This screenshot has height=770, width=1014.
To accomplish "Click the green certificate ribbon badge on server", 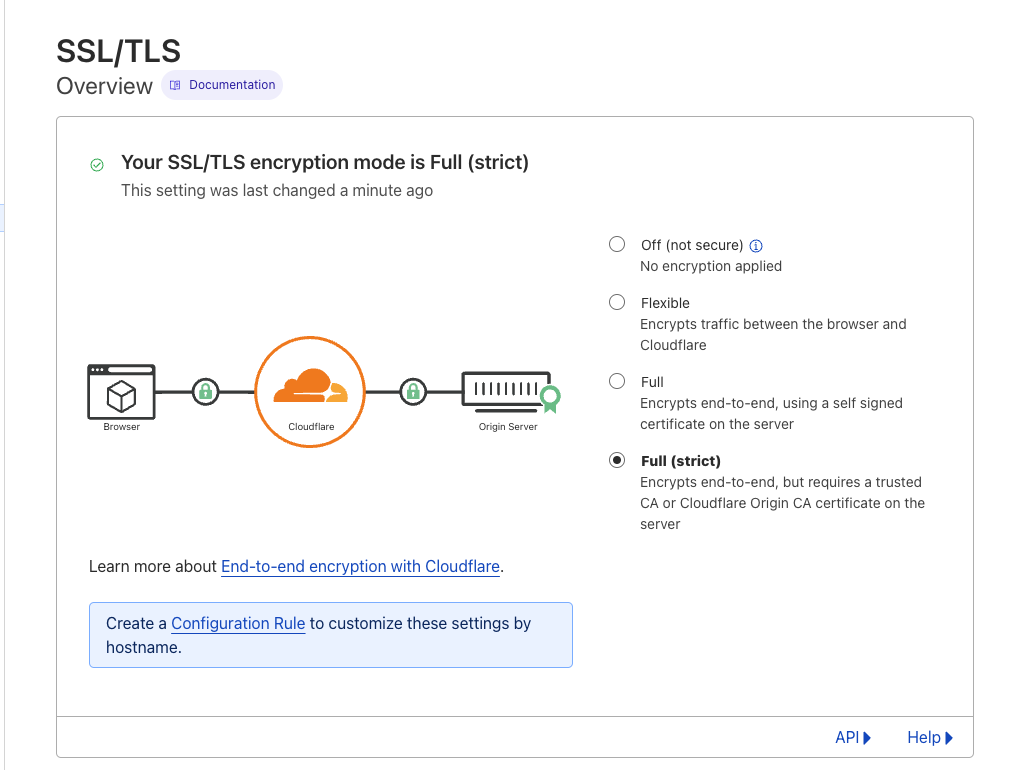I will click(x=550, y=398).
